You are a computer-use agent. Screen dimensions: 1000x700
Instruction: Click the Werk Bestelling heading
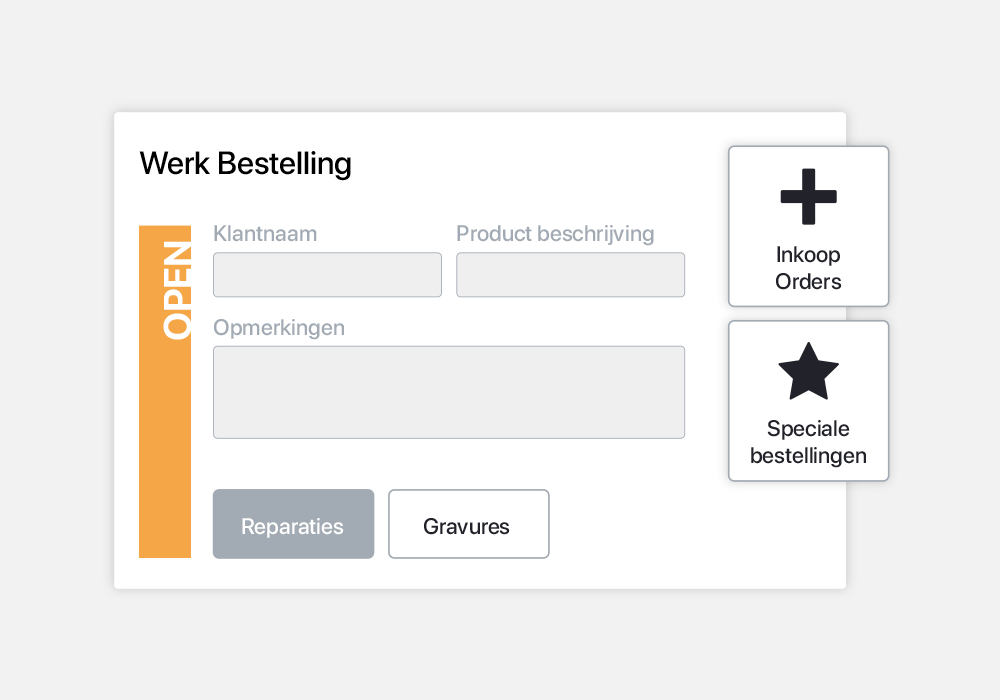pyautogui.click(x=246, y=164)
